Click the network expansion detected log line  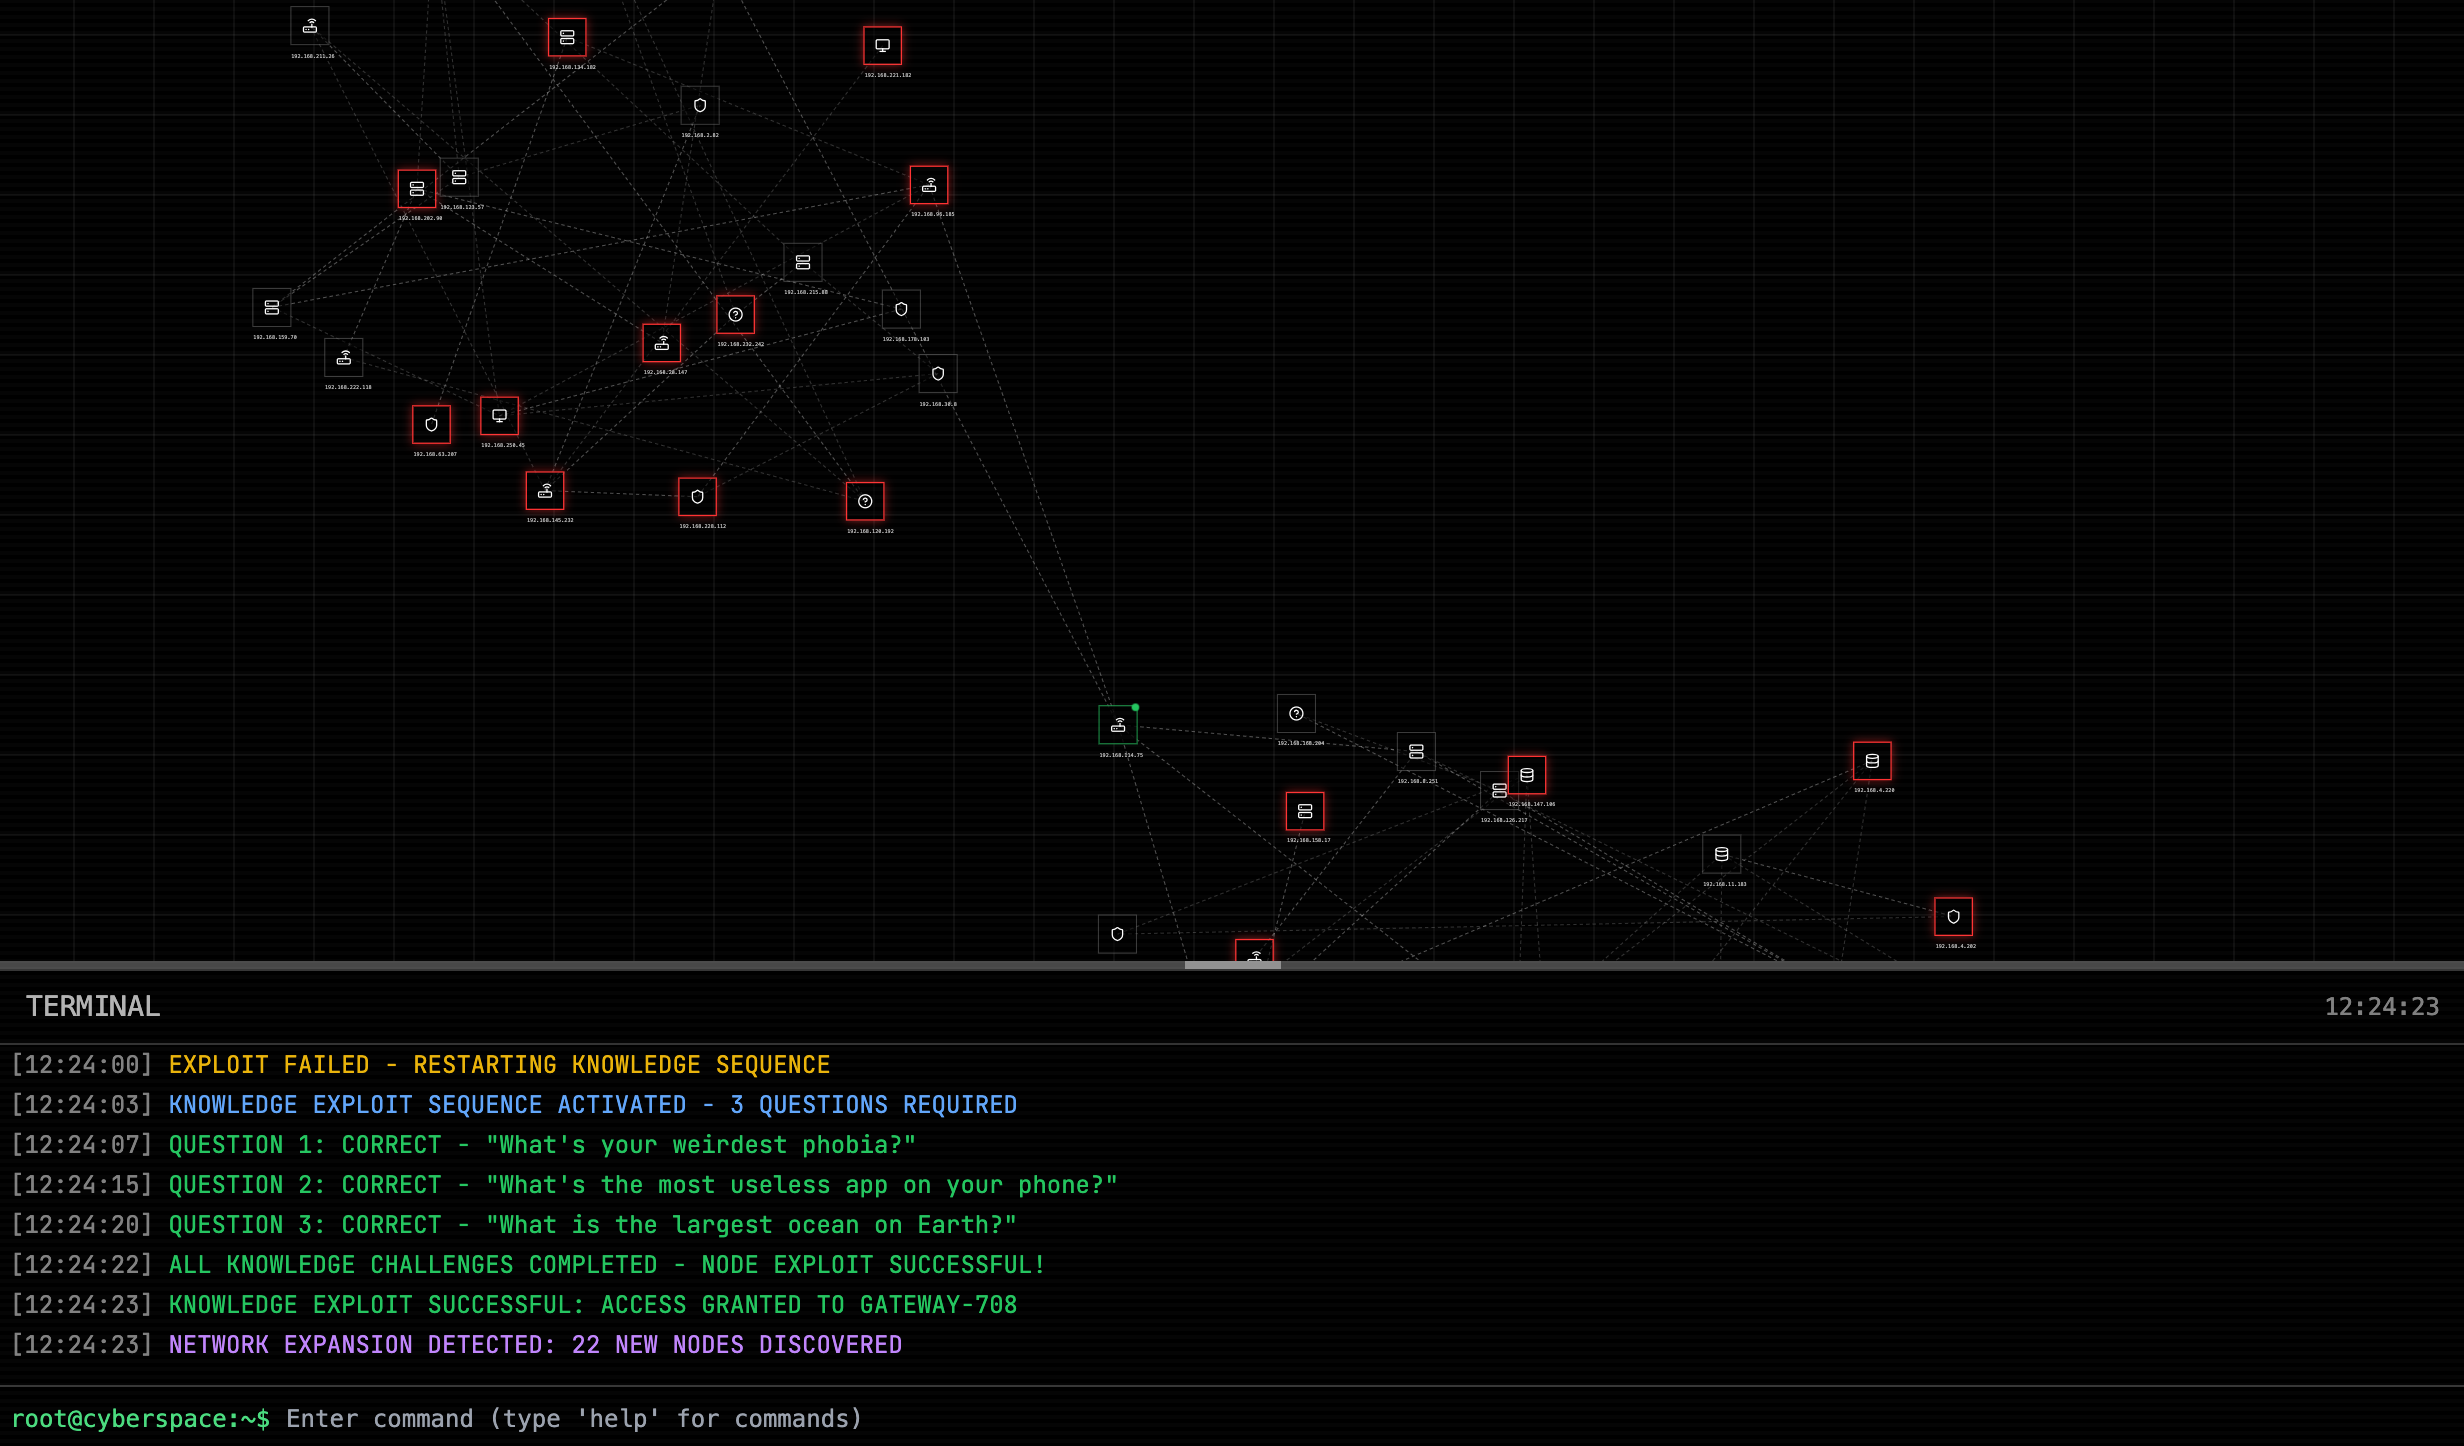tap(535, 1345)
